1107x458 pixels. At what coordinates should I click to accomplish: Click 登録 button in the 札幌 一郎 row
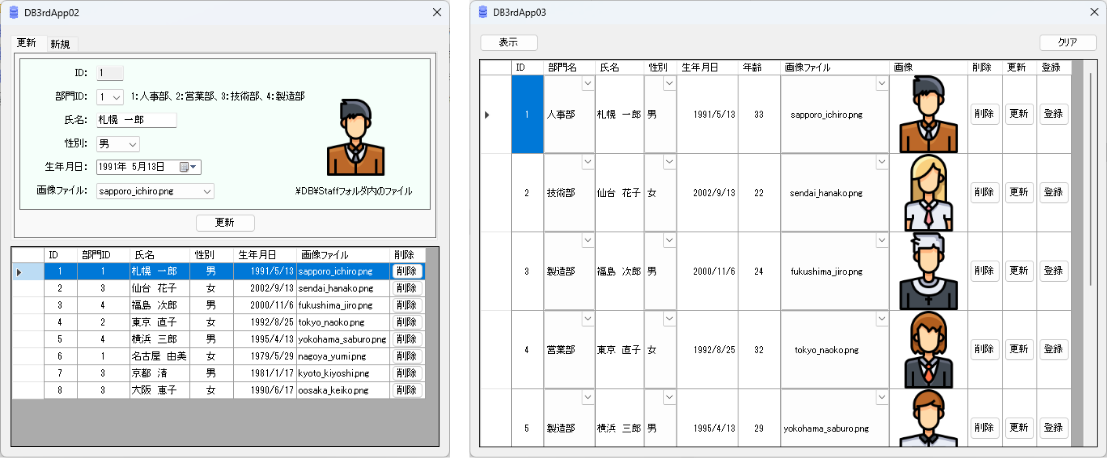tap(1052, 114)
